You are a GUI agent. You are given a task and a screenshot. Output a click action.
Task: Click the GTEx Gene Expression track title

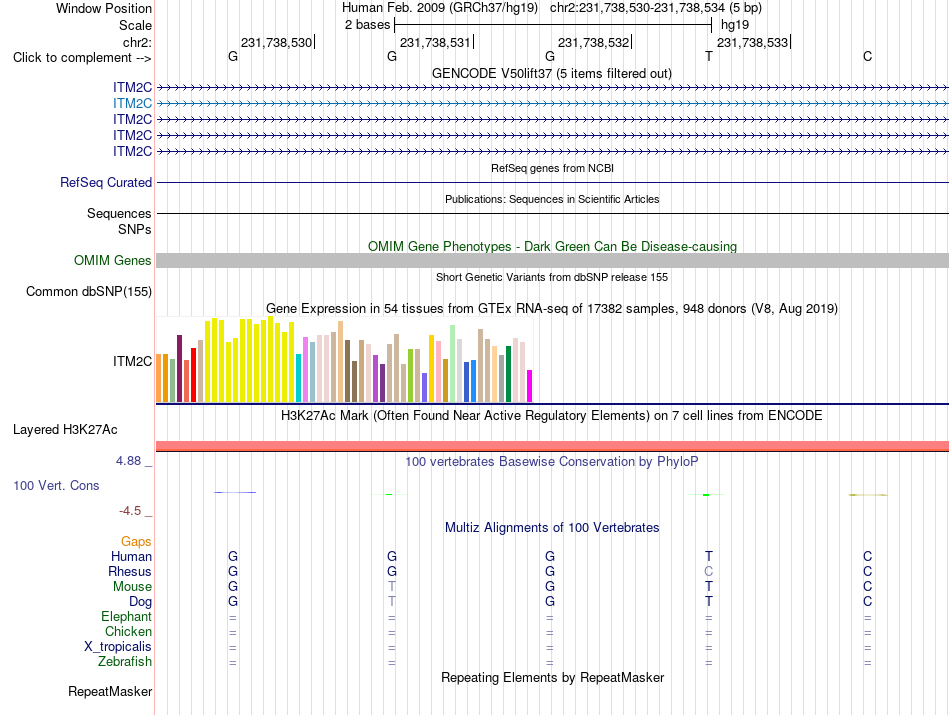click(x=552, y=308)
